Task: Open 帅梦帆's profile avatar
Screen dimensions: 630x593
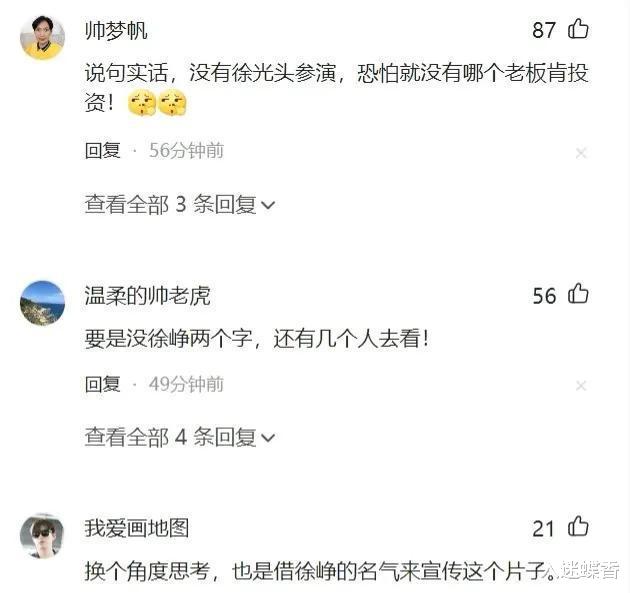Action: (43, 37)
